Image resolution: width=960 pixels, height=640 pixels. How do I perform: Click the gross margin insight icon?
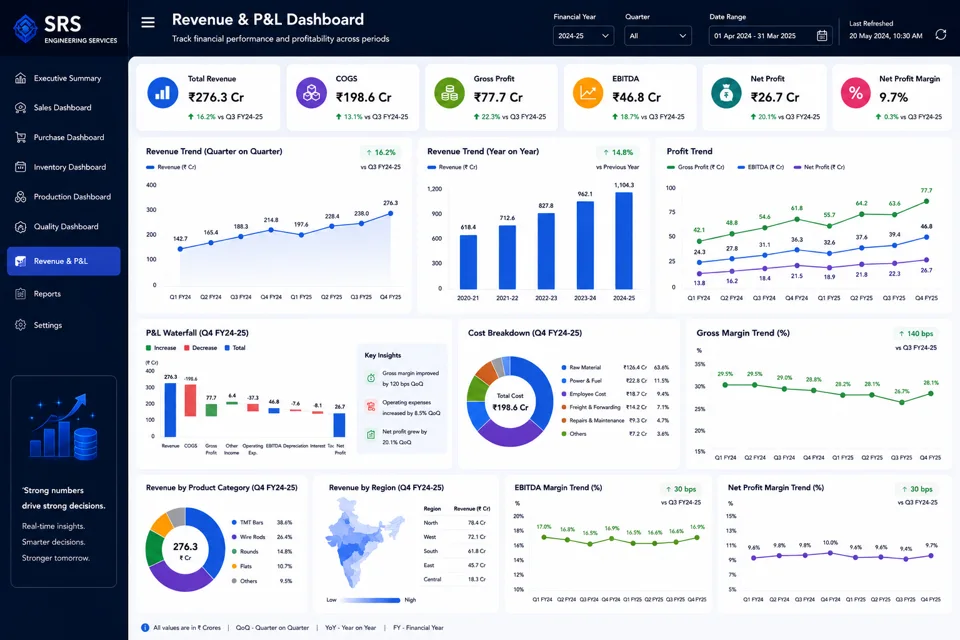point(370,378)
